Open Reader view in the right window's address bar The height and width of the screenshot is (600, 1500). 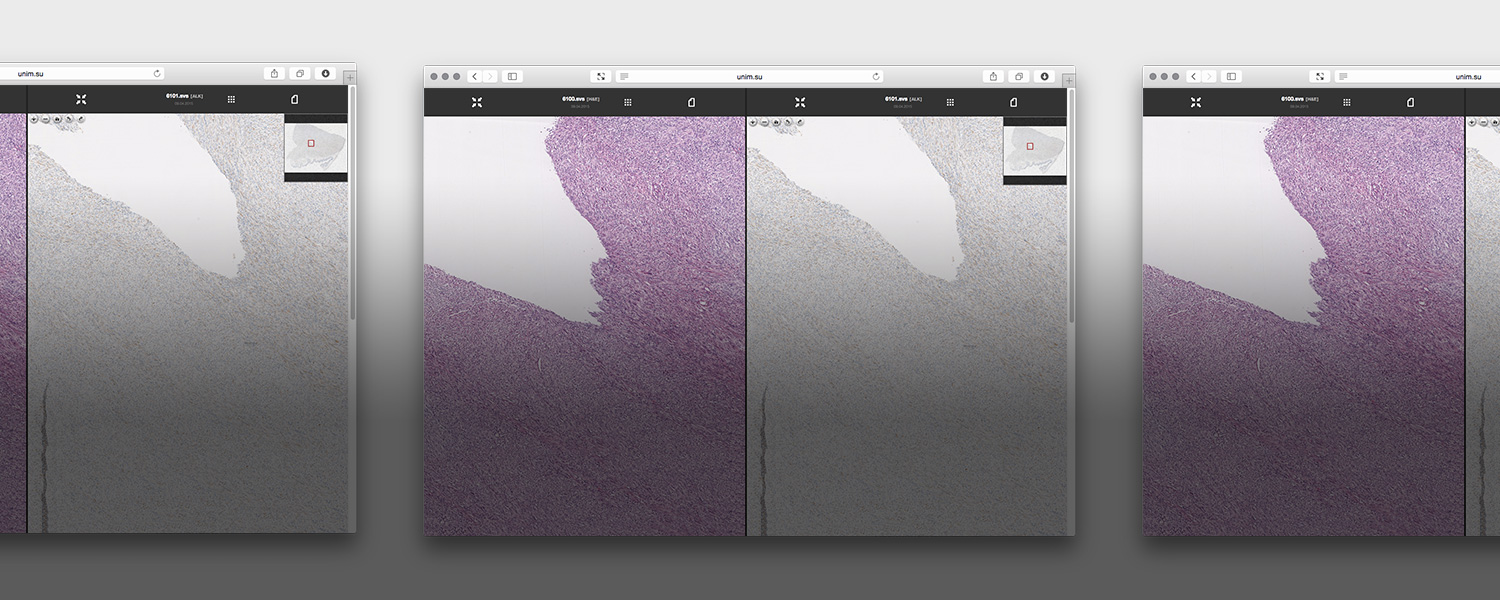point(1344,76)
